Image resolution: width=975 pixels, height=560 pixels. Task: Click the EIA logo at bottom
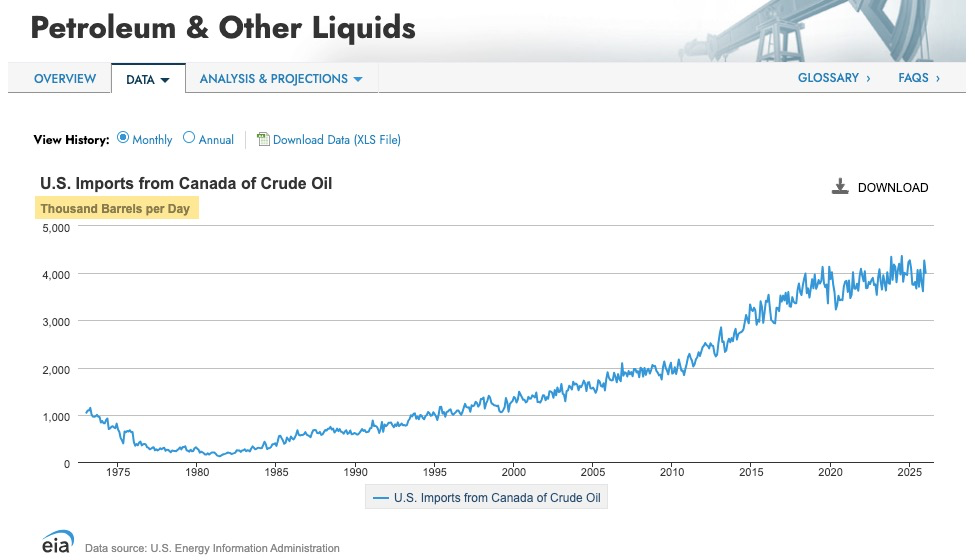(x=56, y=544)
